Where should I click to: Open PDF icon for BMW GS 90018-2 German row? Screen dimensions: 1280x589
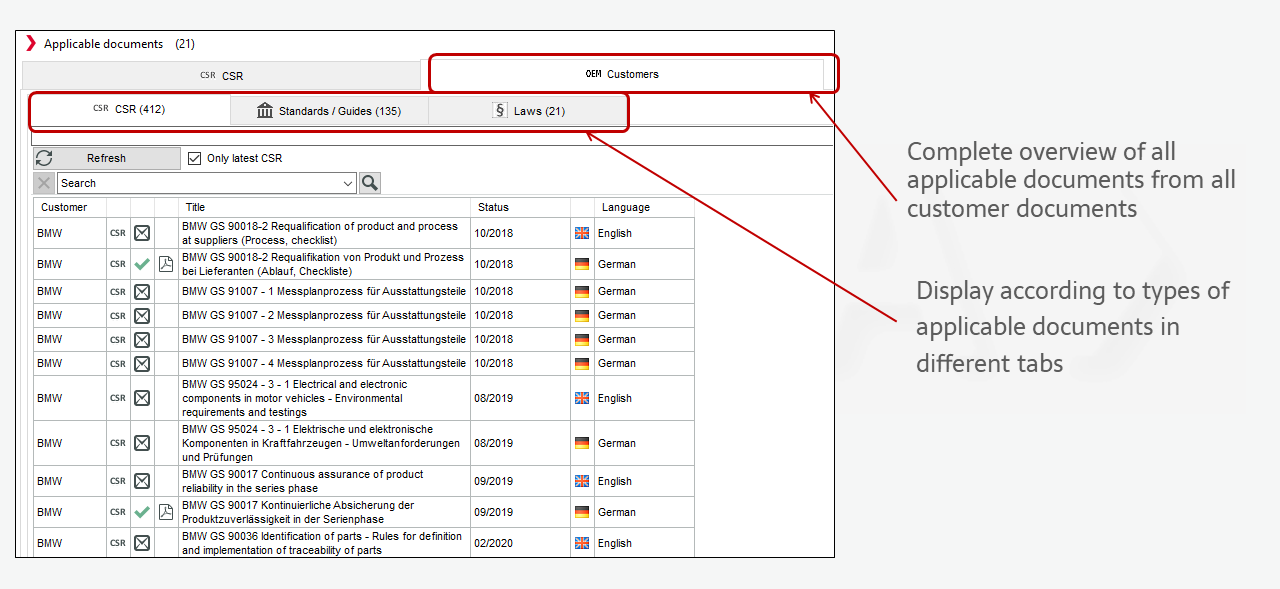coord(166,264)
